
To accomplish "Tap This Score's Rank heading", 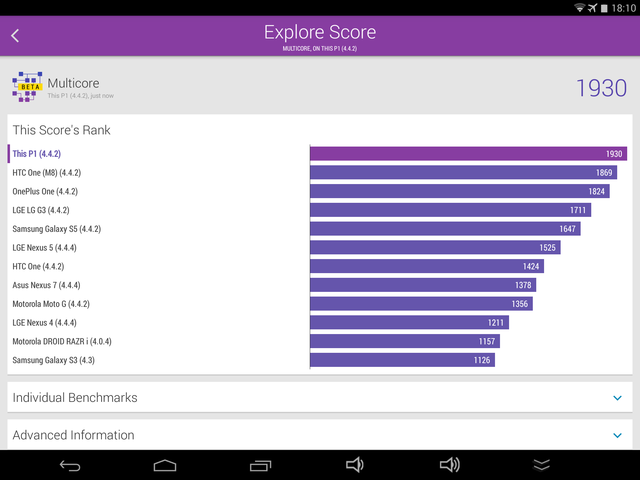I will coord(62,130).
